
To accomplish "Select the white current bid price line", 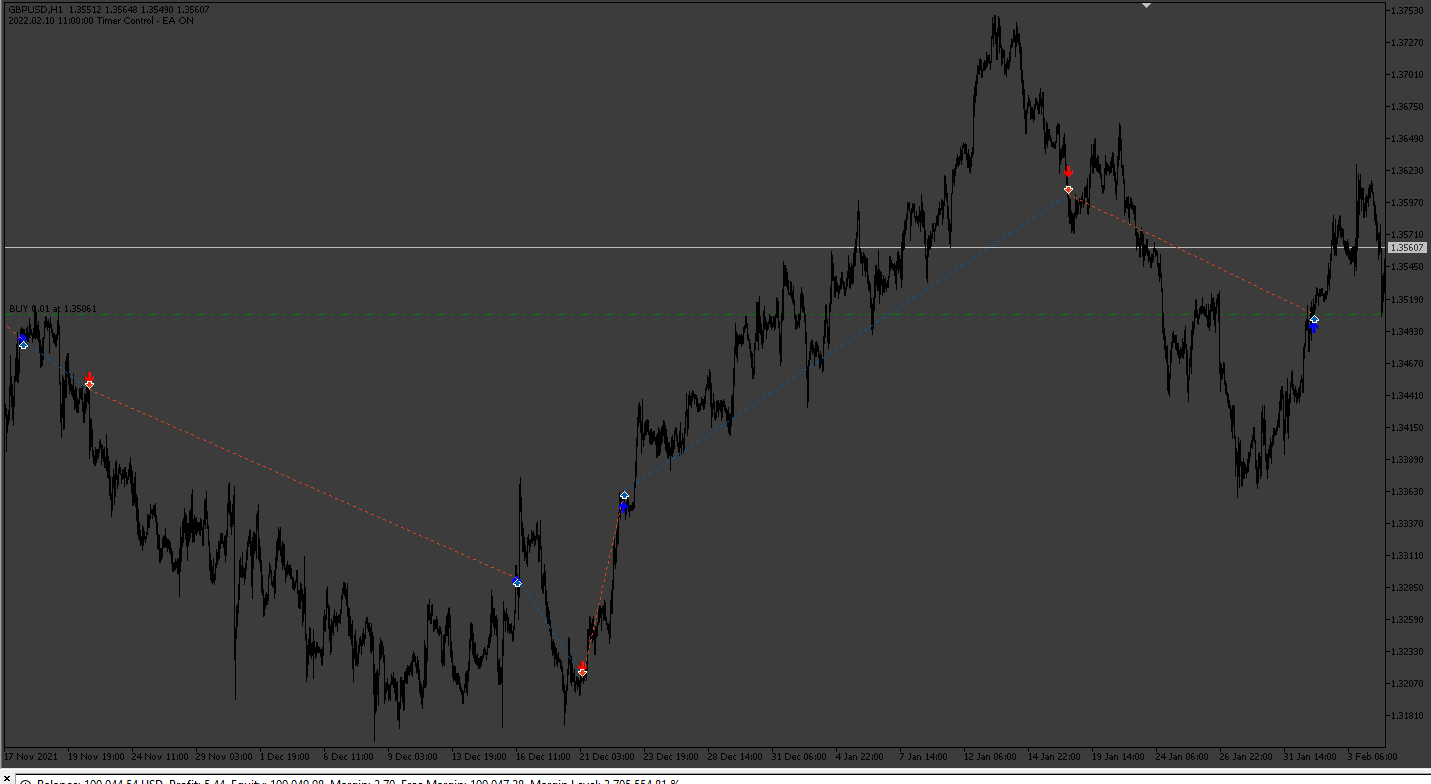I will pos(694,247).
